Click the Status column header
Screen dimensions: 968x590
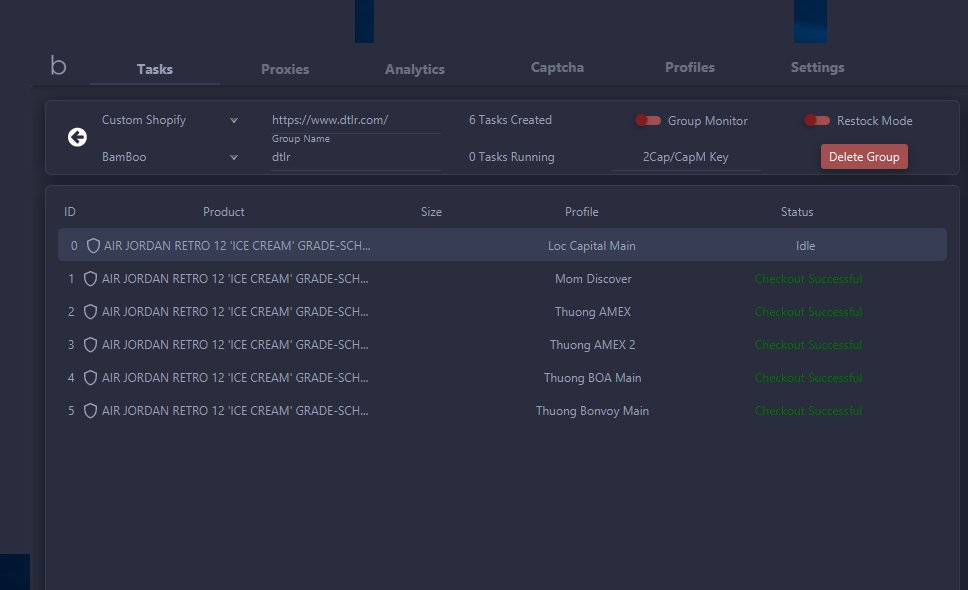(x=797, y=212)
